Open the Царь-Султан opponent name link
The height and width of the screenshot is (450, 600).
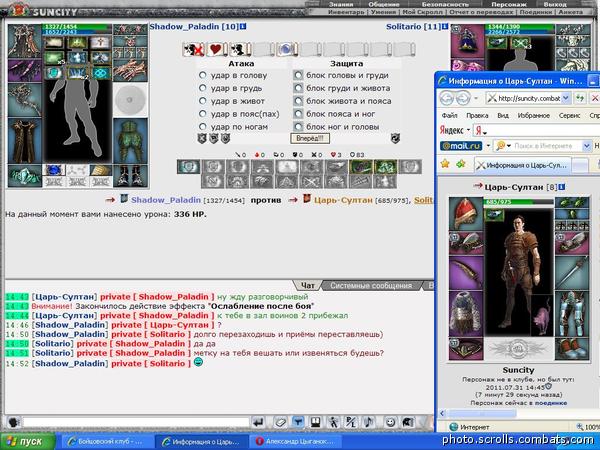click(x=343, y=200)
